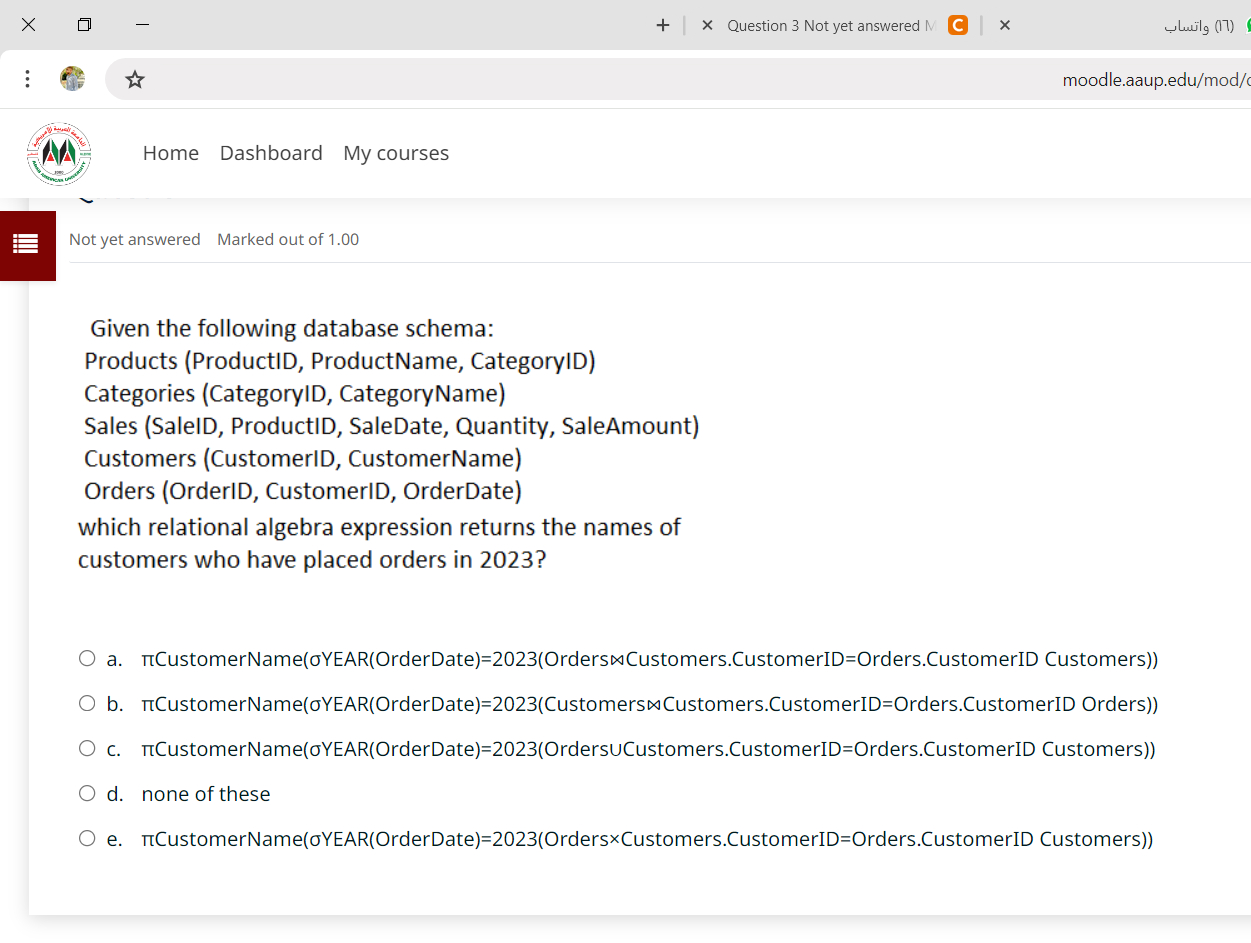Screen dimensions: 1251x943
Task: Switch to the Question 3 tab
Action: click(x=830, y=25)
